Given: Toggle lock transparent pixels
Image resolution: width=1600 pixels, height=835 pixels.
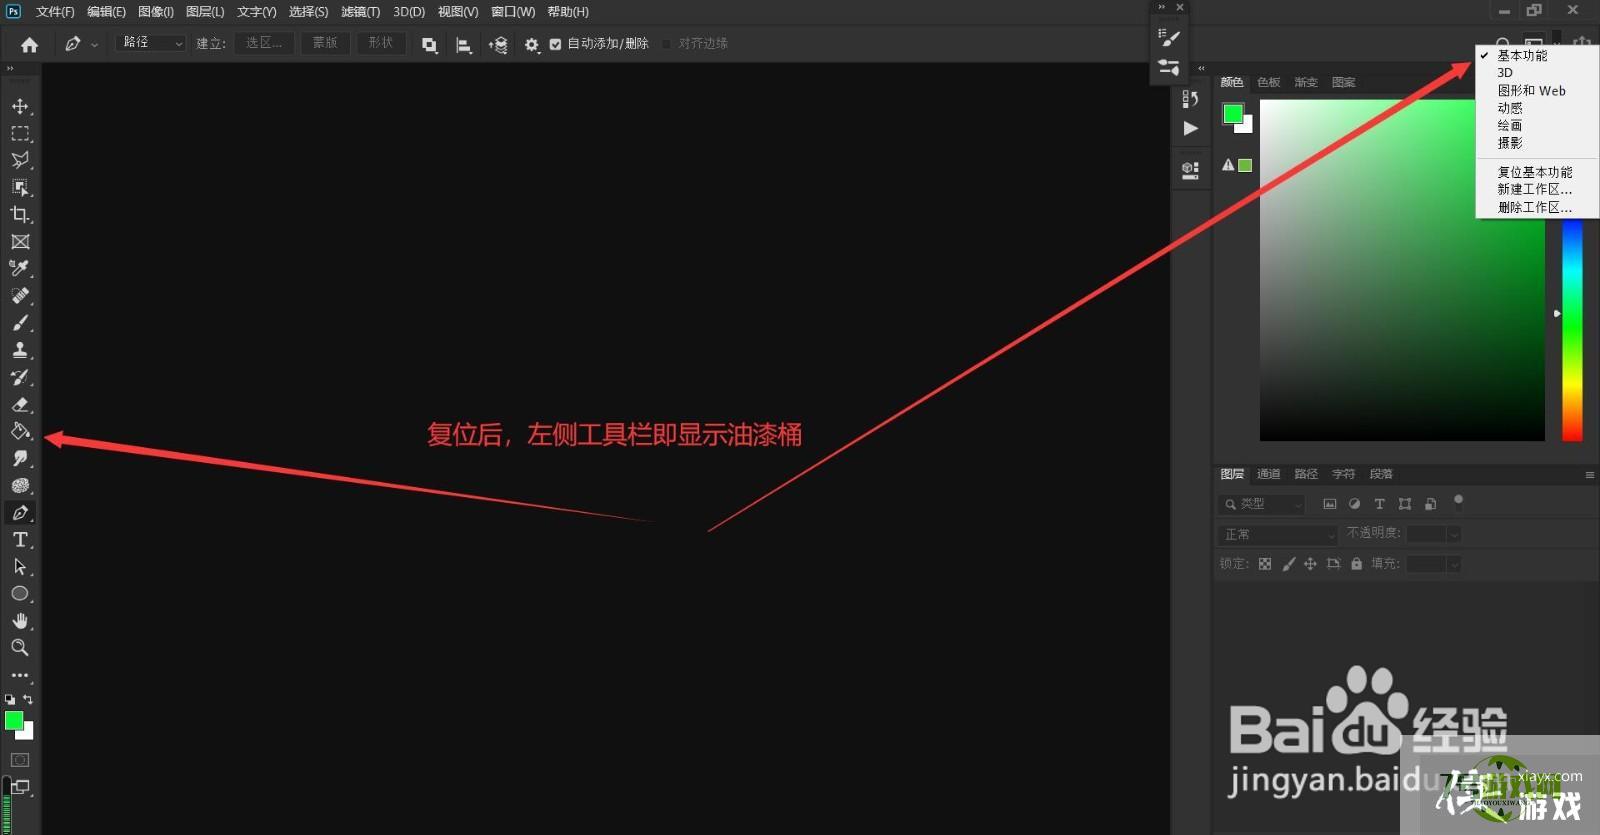Looking at the screenshot, I should (x=1265, y=564).
